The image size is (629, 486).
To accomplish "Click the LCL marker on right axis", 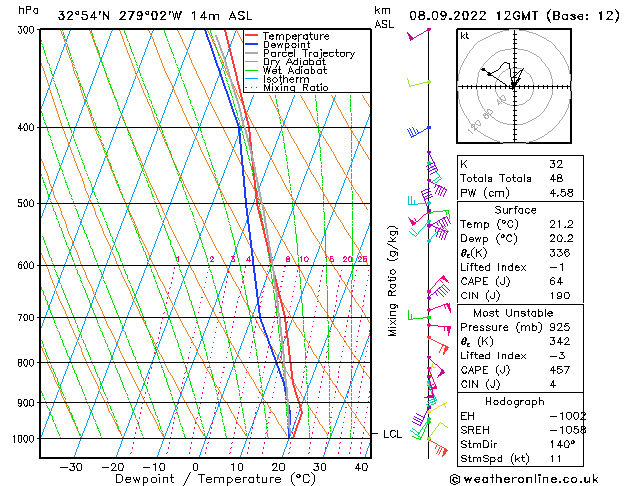I will click(391, 433).
